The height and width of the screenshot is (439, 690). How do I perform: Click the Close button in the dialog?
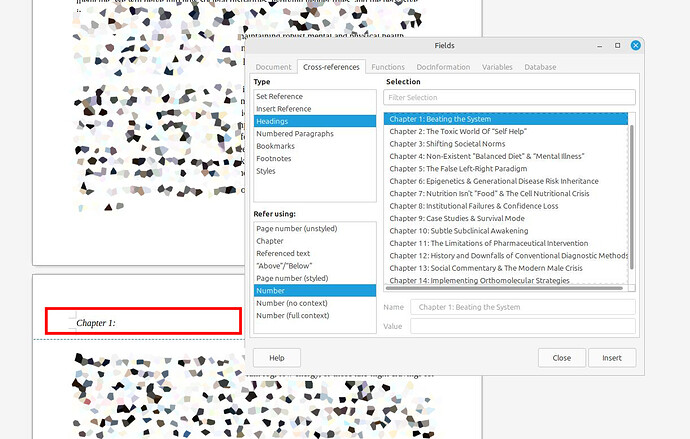(x=561, y=357)
